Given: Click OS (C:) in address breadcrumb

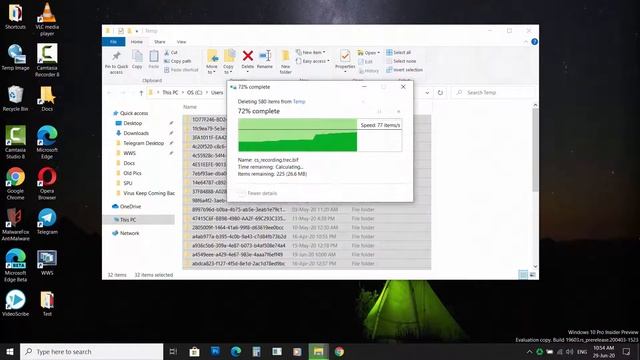Looking at the screenshot, I should pyautogui.click(x=195, y=93).
